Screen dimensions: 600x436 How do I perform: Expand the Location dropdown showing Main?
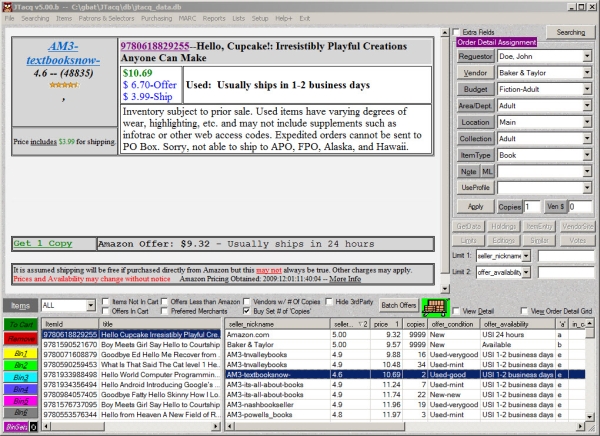(587, 122)
